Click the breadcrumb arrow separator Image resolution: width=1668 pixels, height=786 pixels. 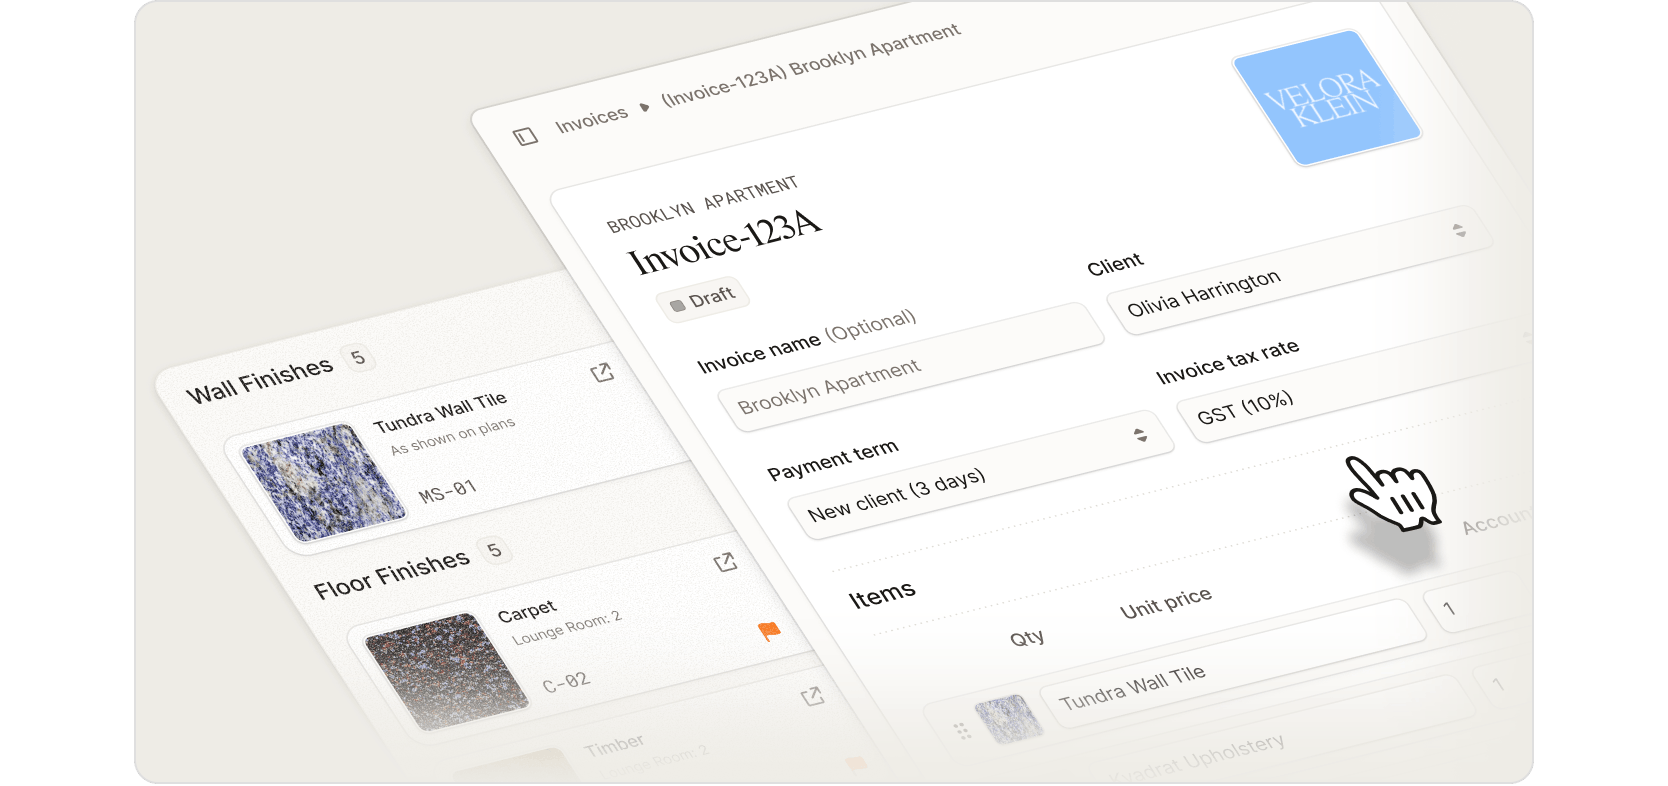pos(645,106)
